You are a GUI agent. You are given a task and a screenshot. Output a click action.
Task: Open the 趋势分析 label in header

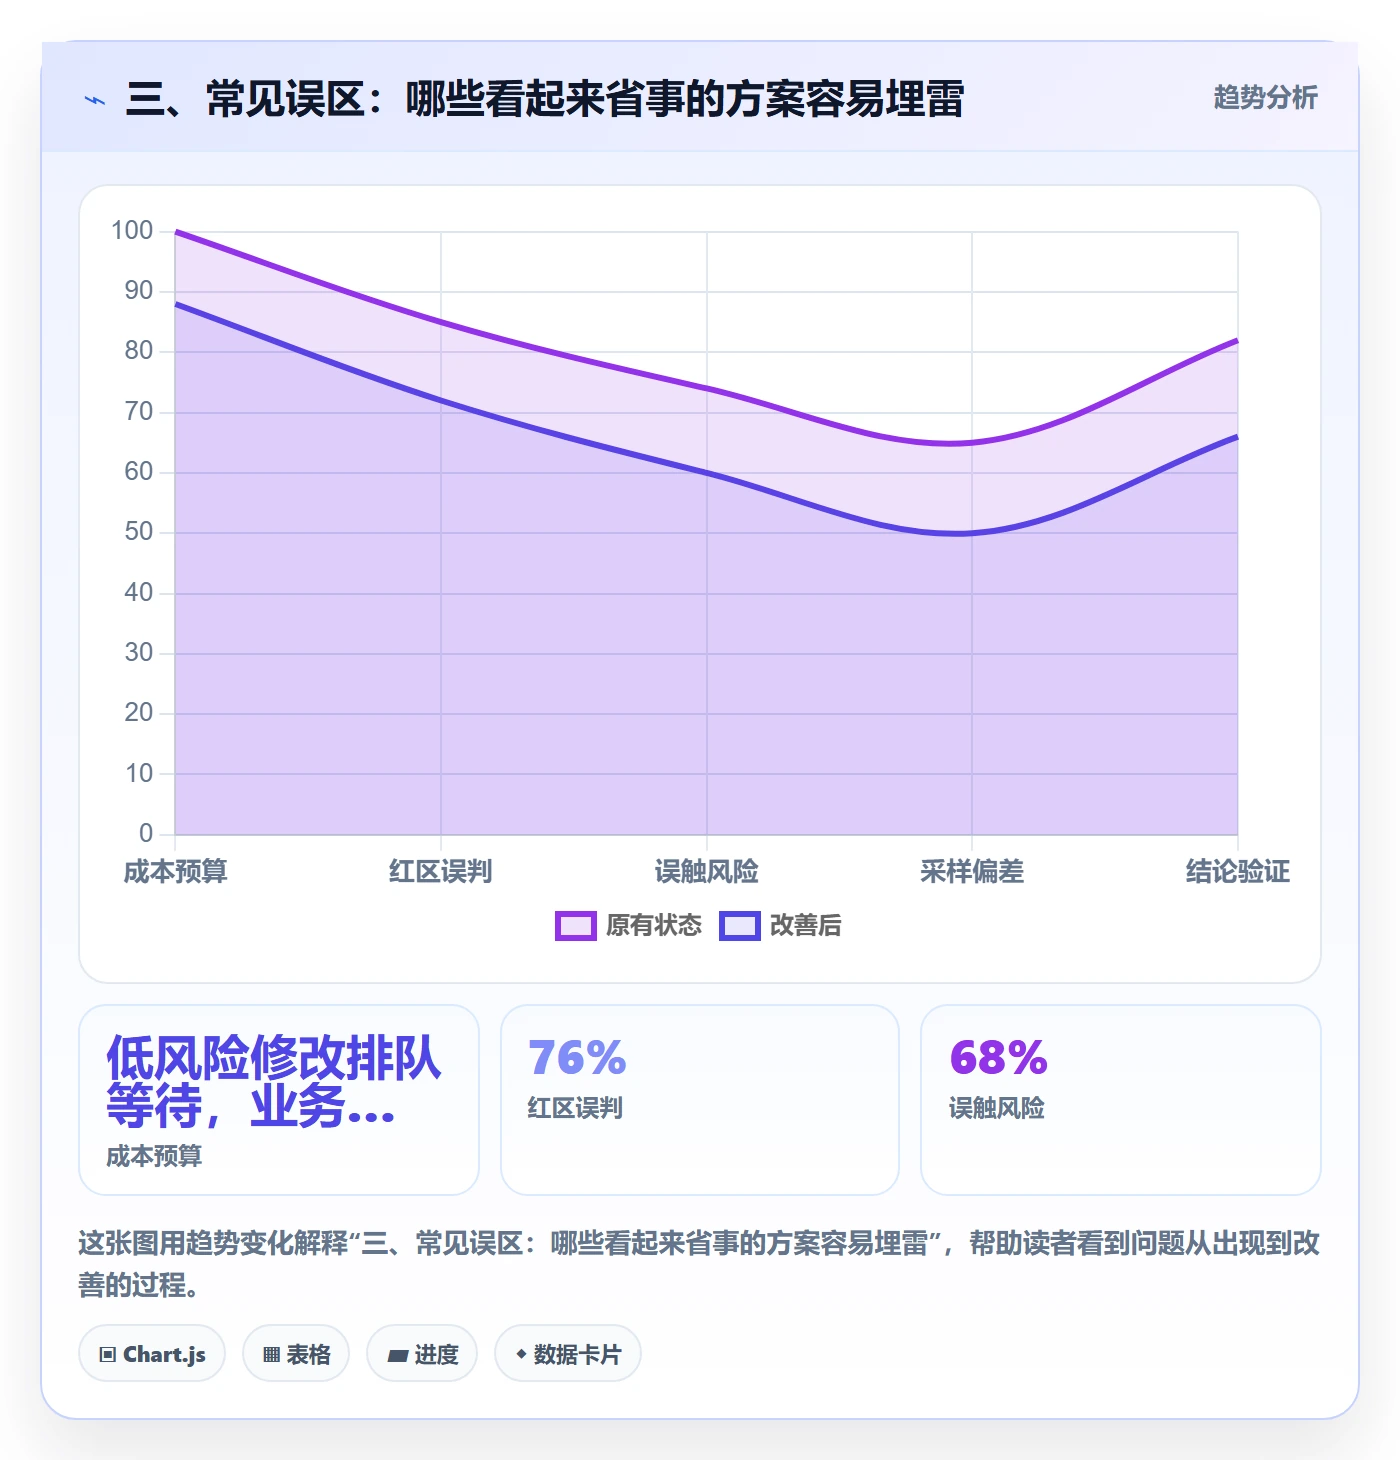[x=1265, y=97]
